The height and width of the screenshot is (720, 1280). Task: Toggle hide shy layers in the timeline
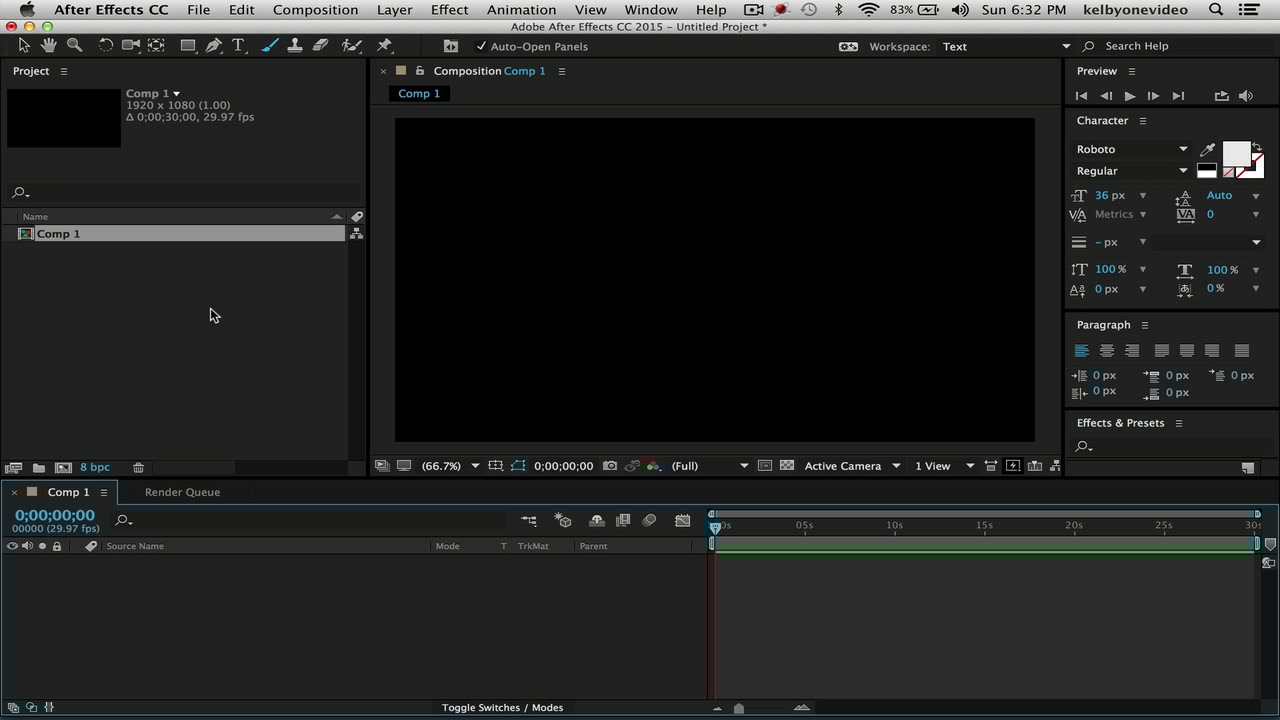pyautogui.click(x=597, y=520)
